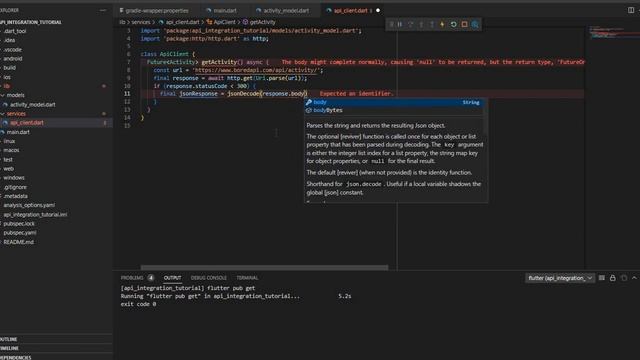
Task: Collapse the services folder in Explorer
Action: (x=16, y=113)
